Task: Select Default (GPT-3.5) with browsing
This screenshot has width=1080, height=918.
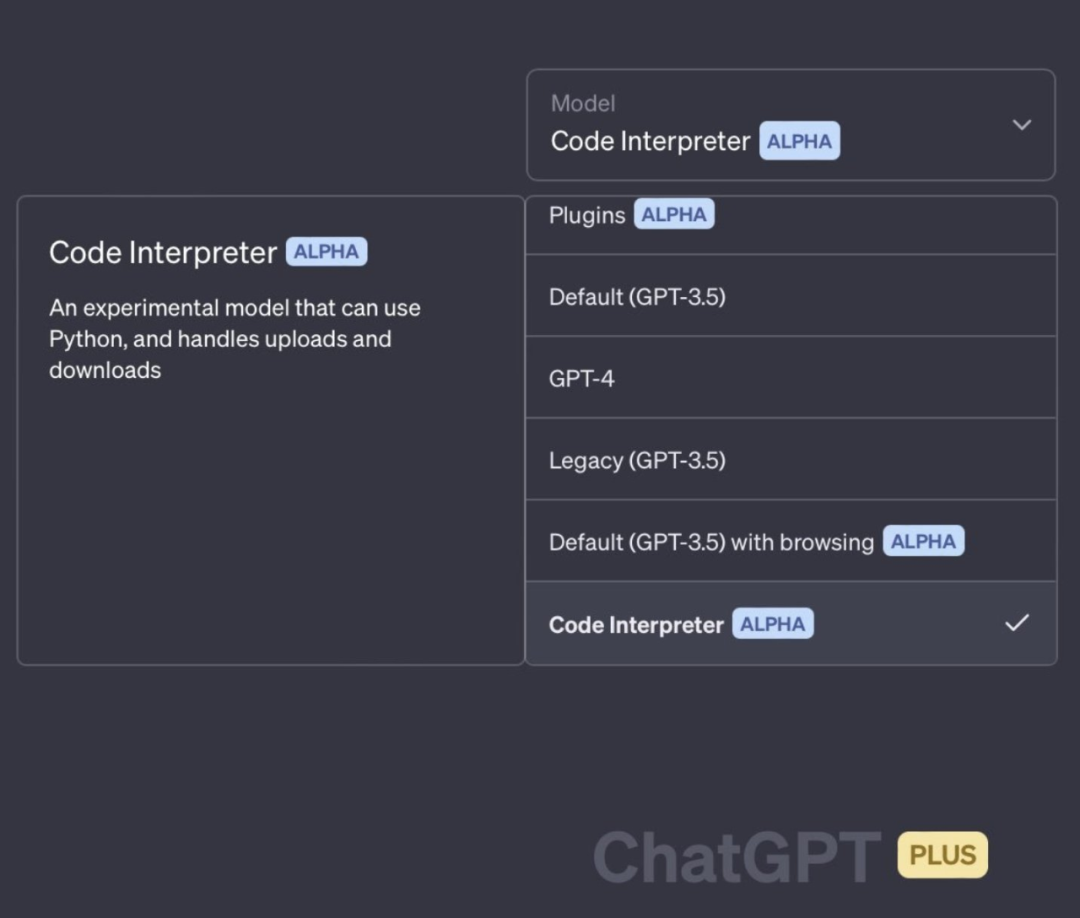Action: [711, 543]
